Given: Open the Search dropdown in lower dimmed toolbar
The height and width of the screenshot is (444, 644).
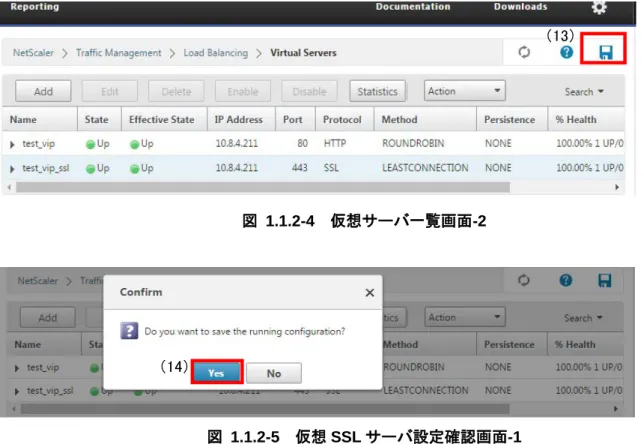Looking at the screenshot, I should point(583,318).
